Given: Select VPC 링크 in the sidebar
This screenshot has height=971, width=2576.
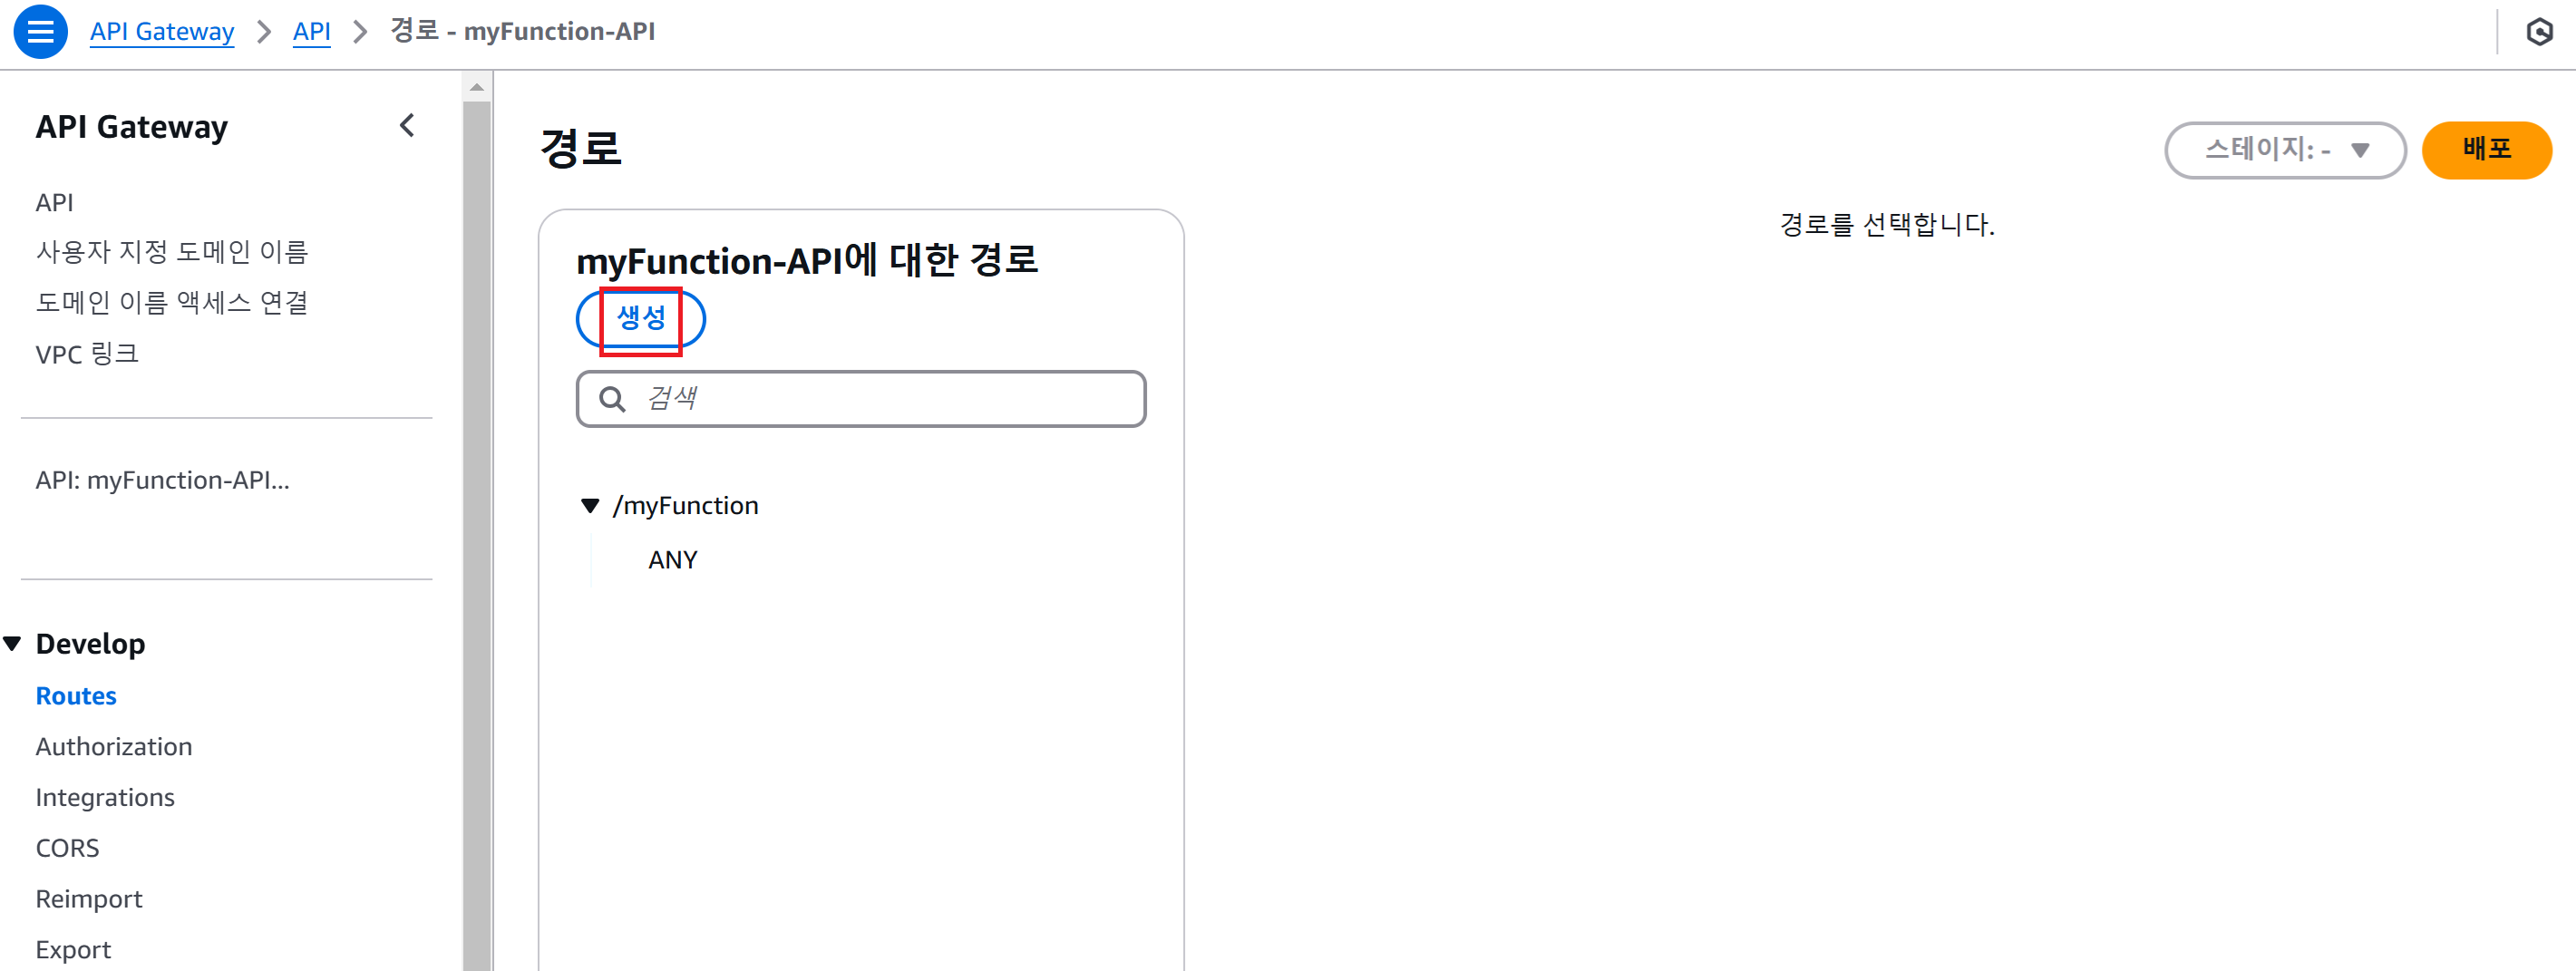Looking at the screenshot, I should pyautogui.click(x=87, y=354).
